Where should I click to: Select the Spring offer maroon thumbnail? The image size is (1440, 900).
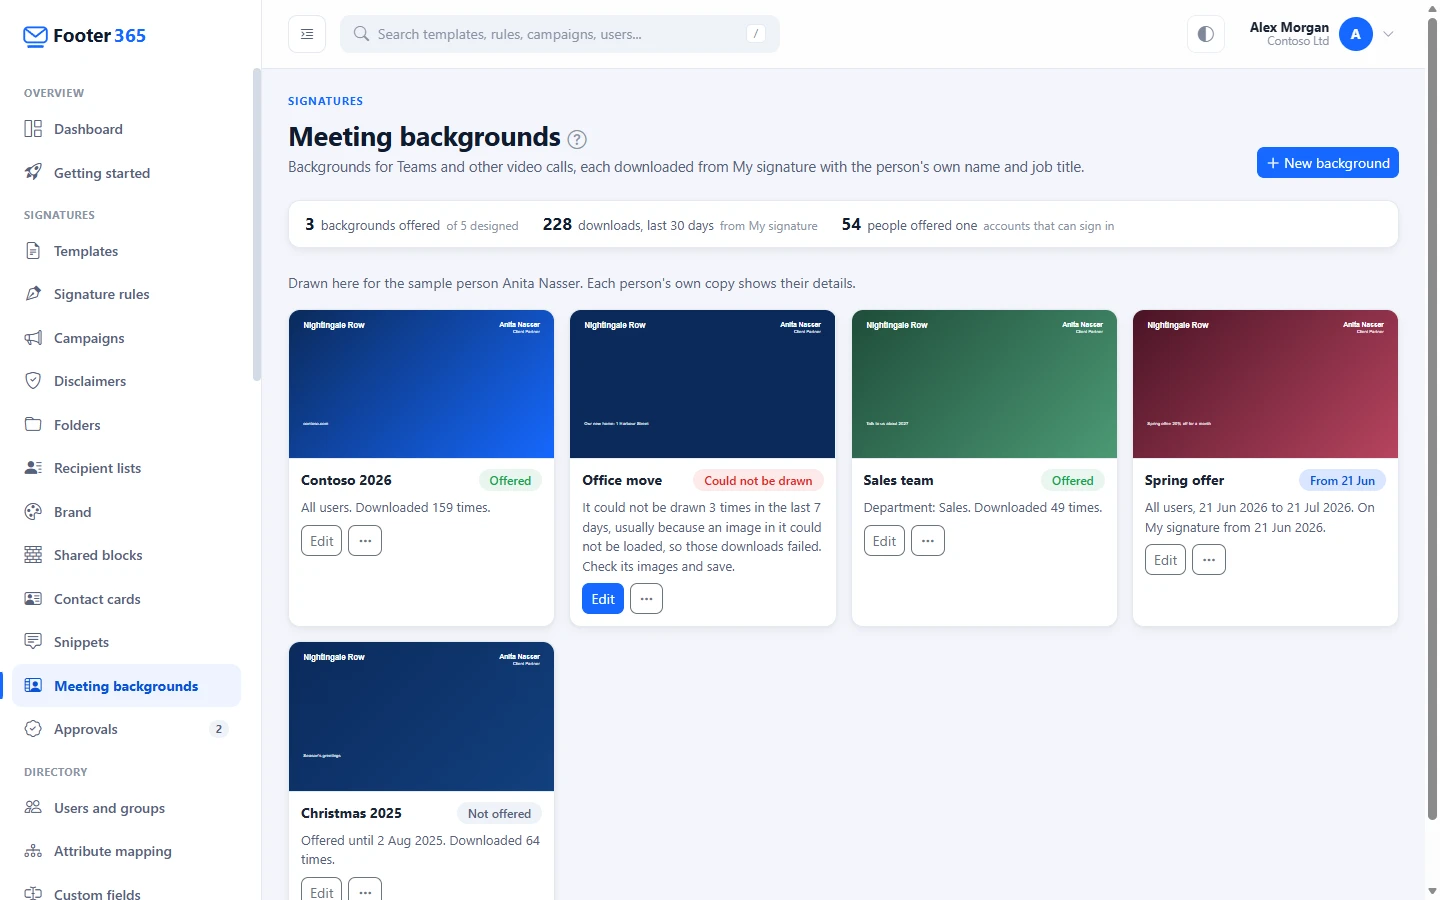pyautogui.click(x=1265, y=384)
